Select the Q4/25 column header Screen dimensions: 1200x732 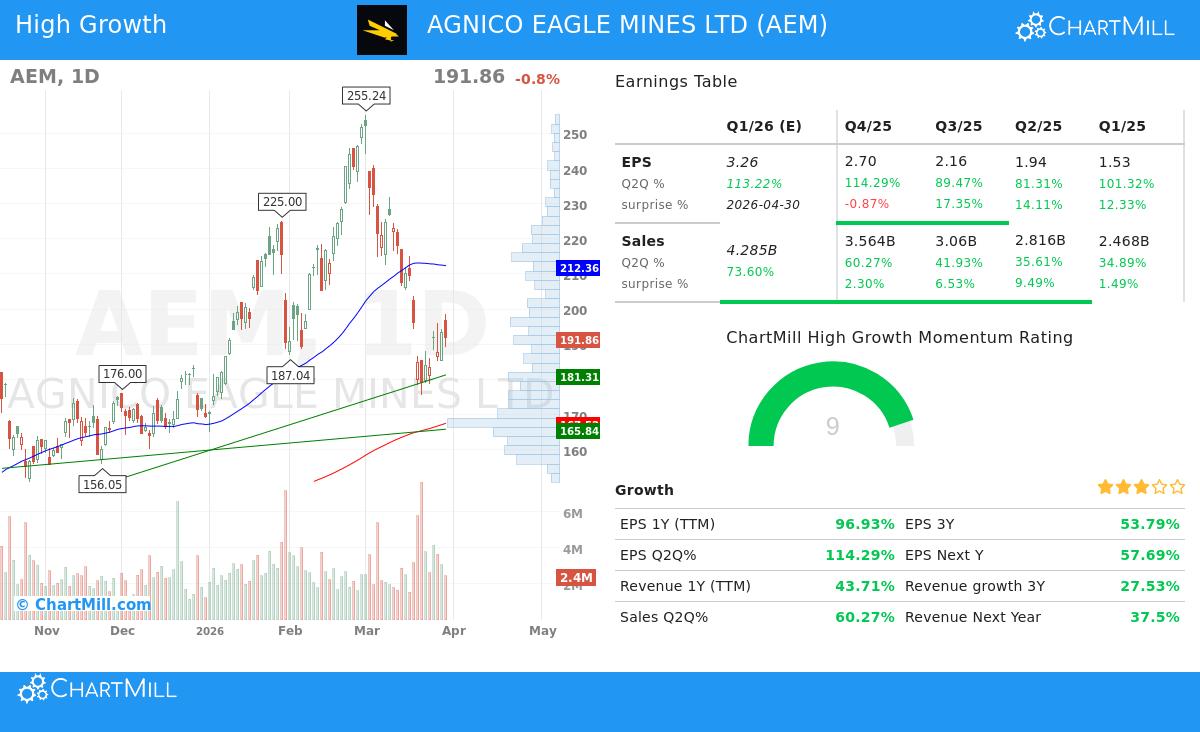click(868, 126)
